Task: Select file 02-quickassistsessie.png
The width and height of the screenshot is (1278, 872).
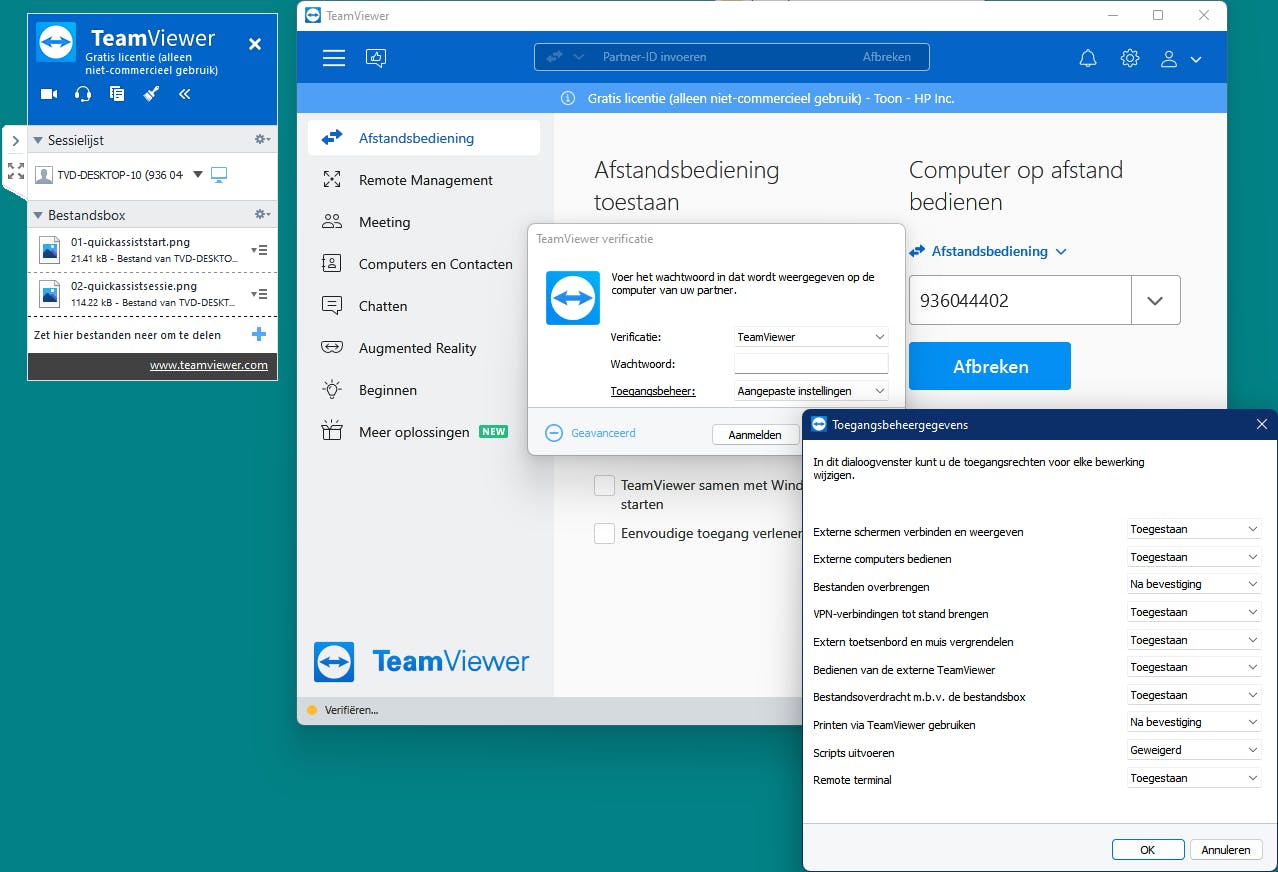Action: [x=139, y=294]
